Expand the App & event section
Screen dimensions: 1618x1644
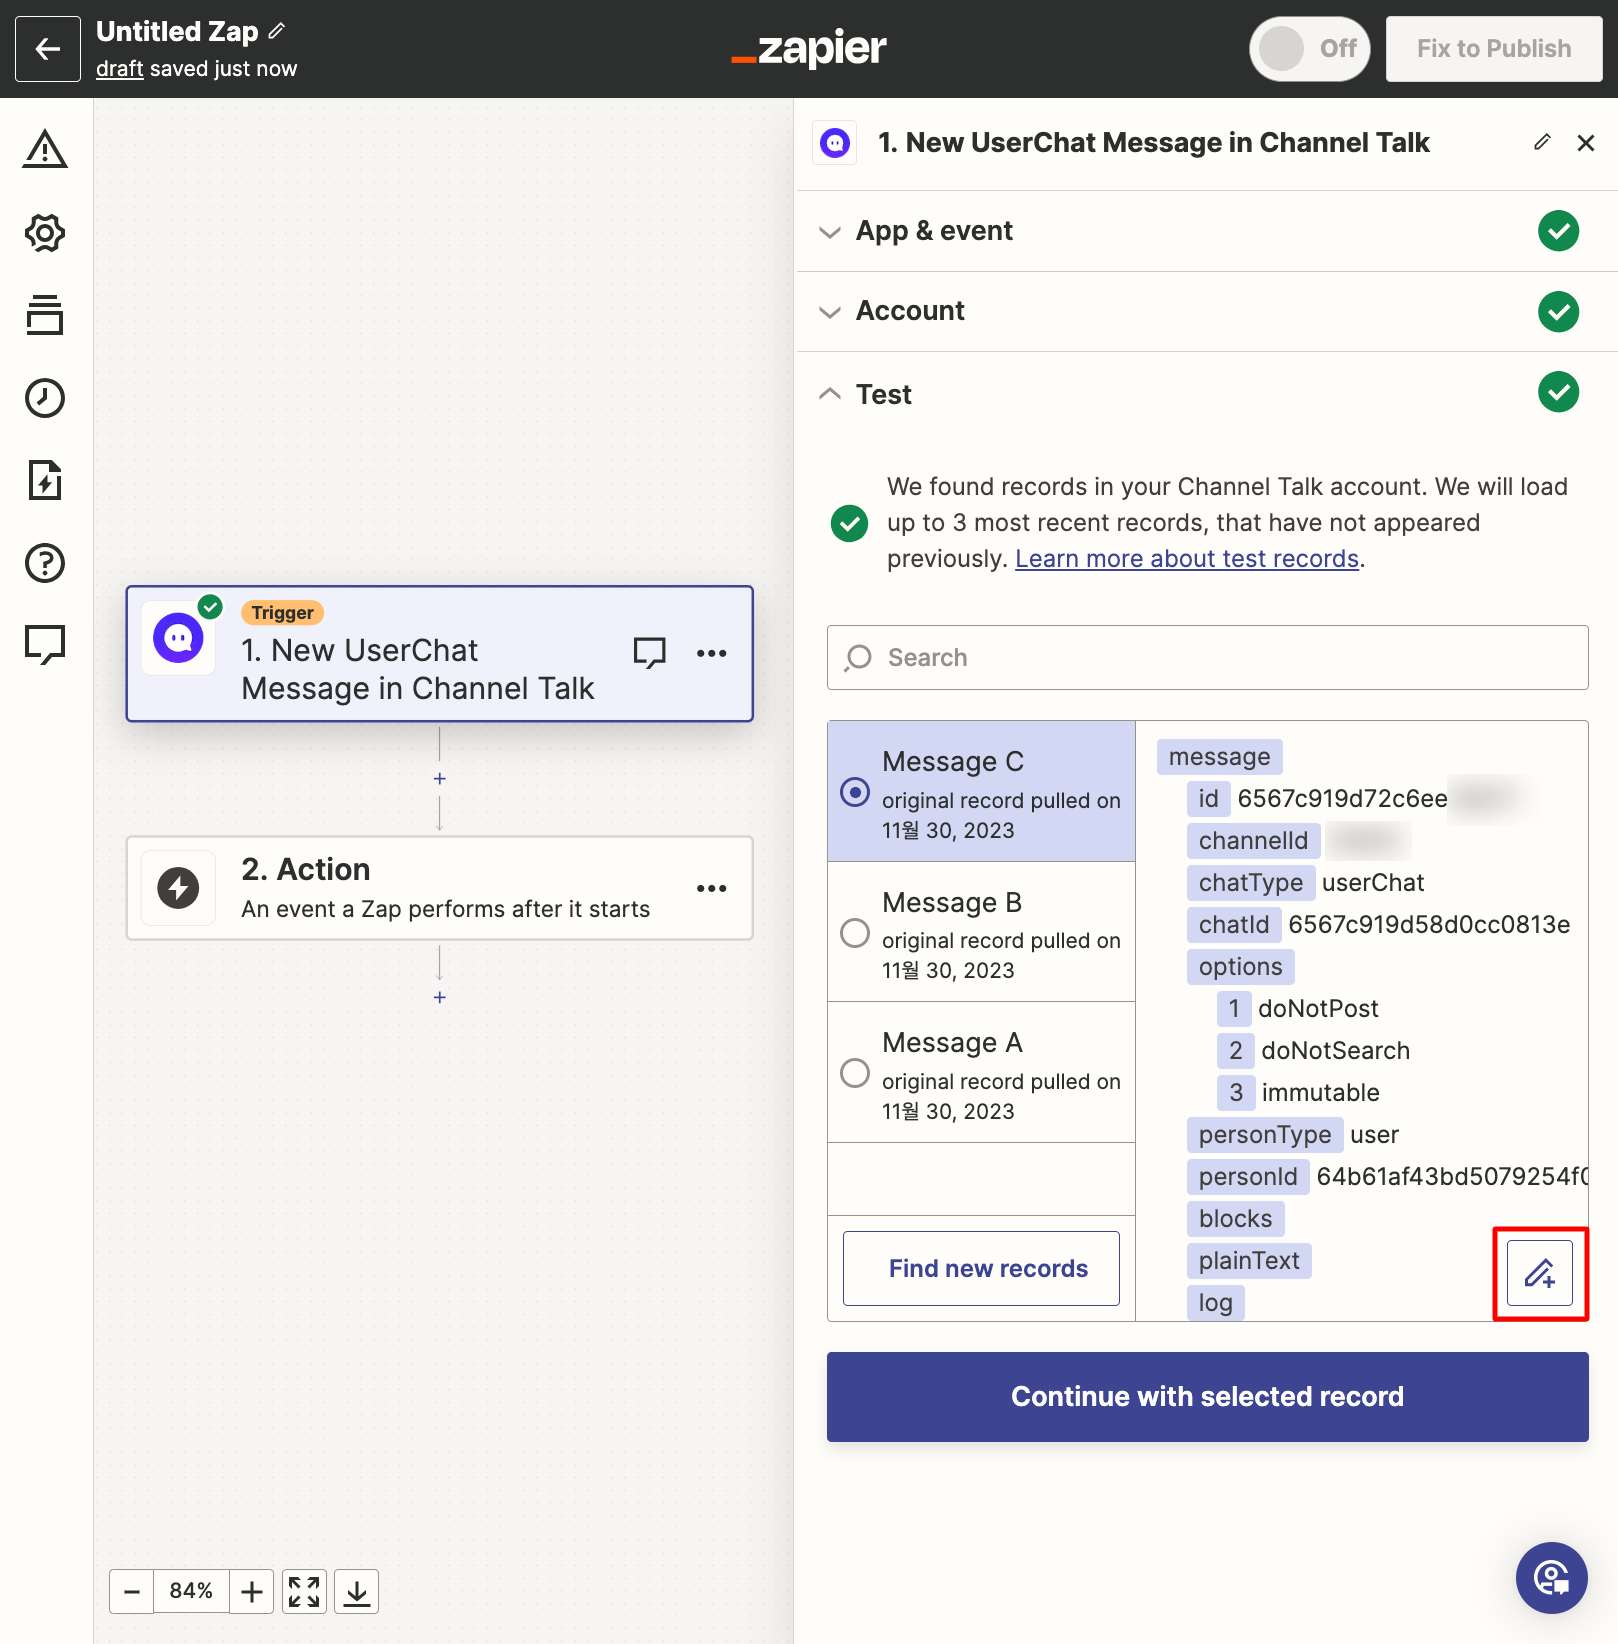pyautogui.click(x=1207, y=231)
